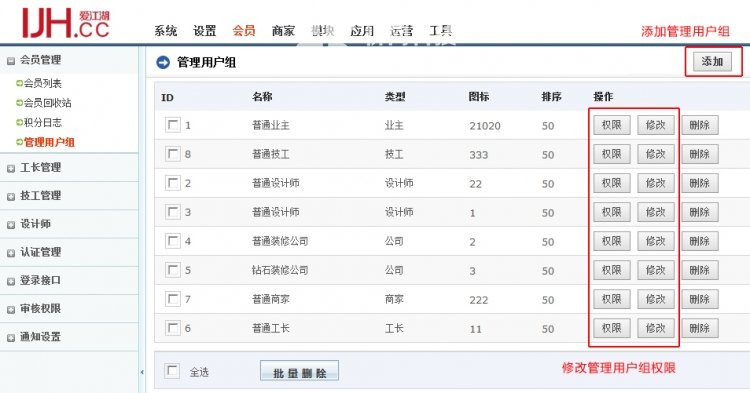
Task: Click 删除 for 普通工长 row
Action: tap(700, 328)
